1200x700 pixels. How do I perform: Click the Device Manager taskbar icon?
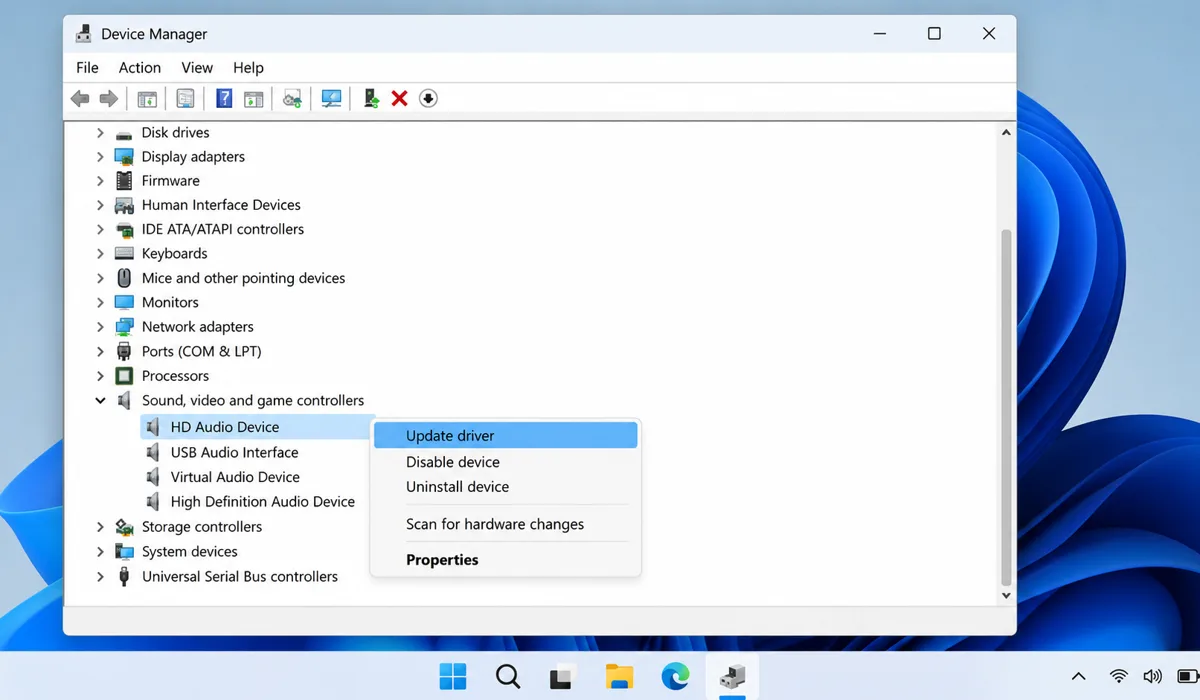coord(732,677)
